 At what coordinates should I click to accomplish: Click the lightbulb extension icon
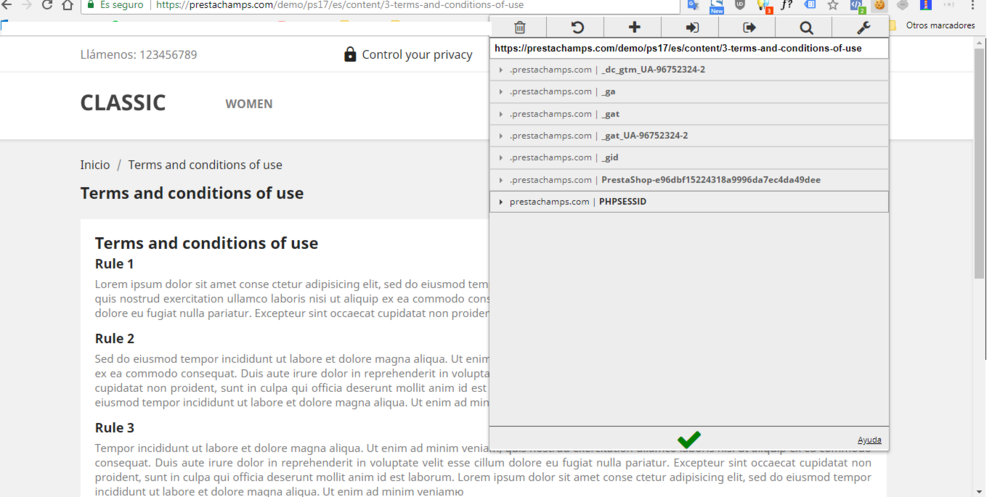pos(763,6)
